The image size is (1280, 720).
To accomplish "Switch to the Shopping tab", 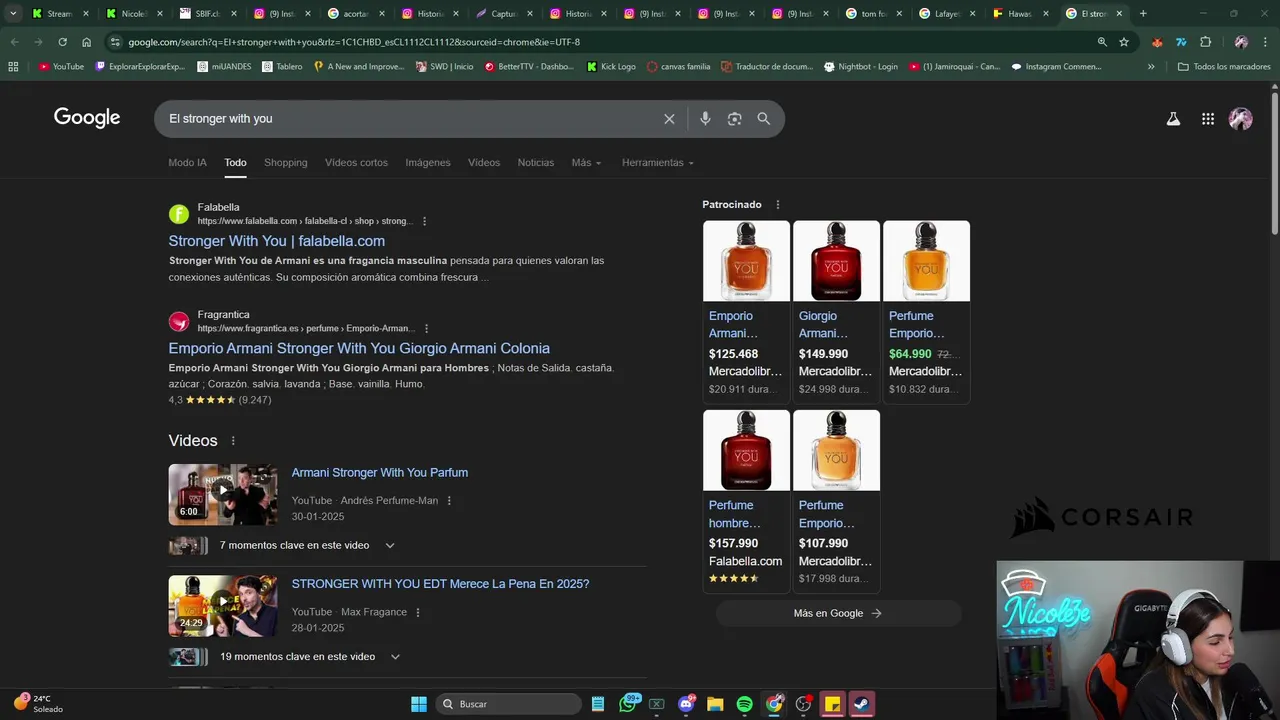I will 286,163.
